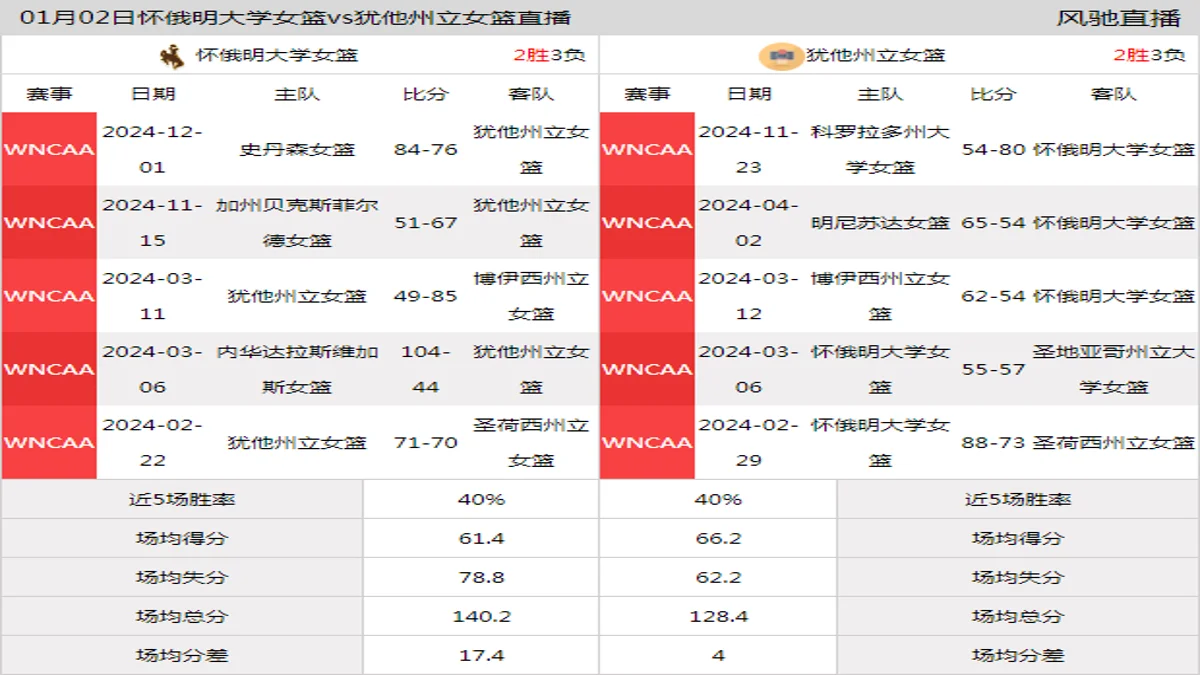
Task: Open the away team 圣地亚哥州立大学女篮
Action: [1114, 369]
